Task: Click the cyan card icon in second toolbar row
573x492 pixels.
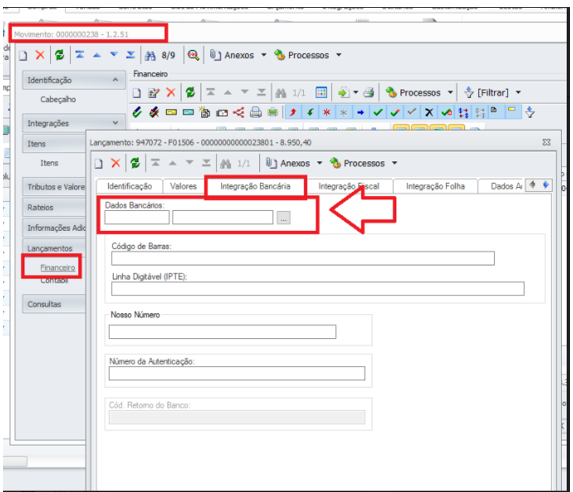Action: 188,112
